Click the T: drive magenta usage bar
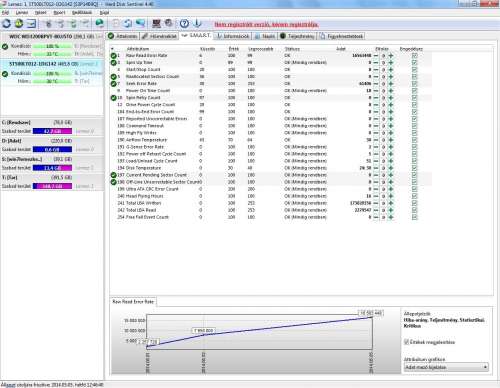The image size is (500, 388). click(x=52, y=186)
